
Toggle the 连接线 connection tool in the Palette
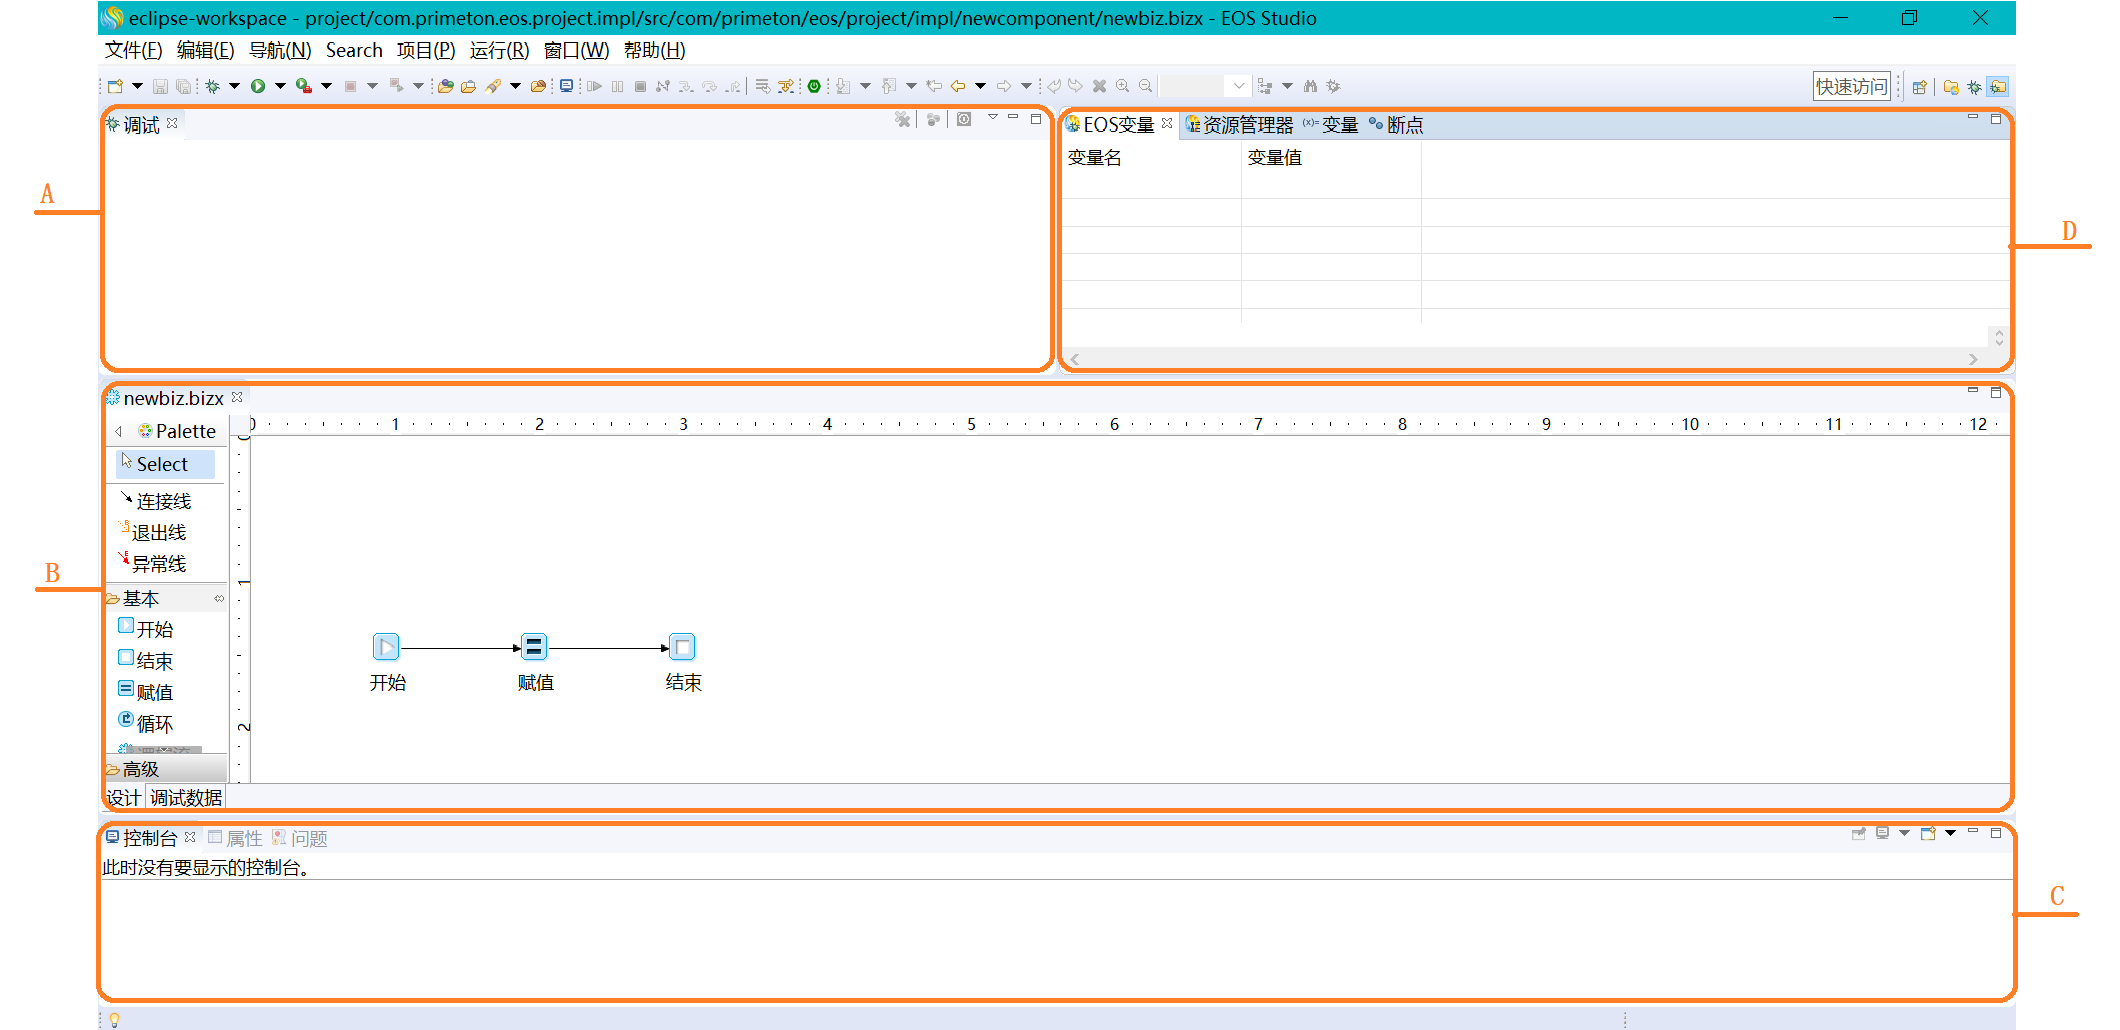162,501
